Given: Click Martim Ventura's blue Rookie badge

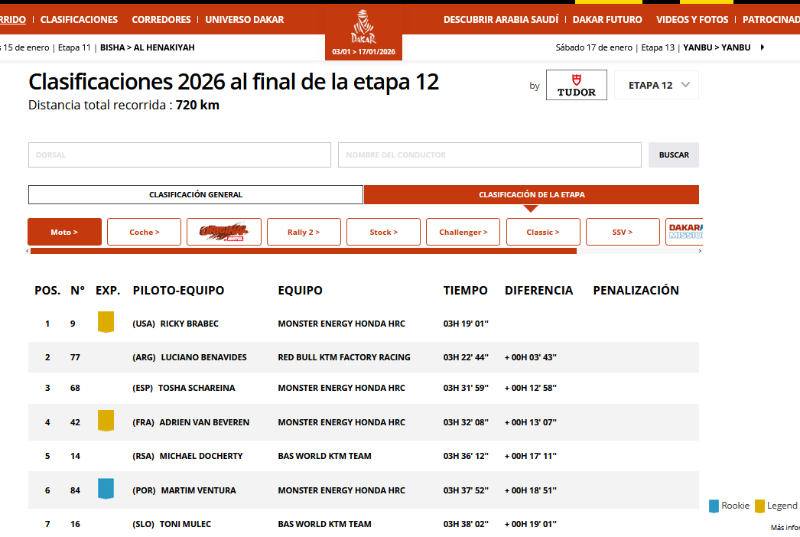Looking at the screenshot, I should [106, 489].
